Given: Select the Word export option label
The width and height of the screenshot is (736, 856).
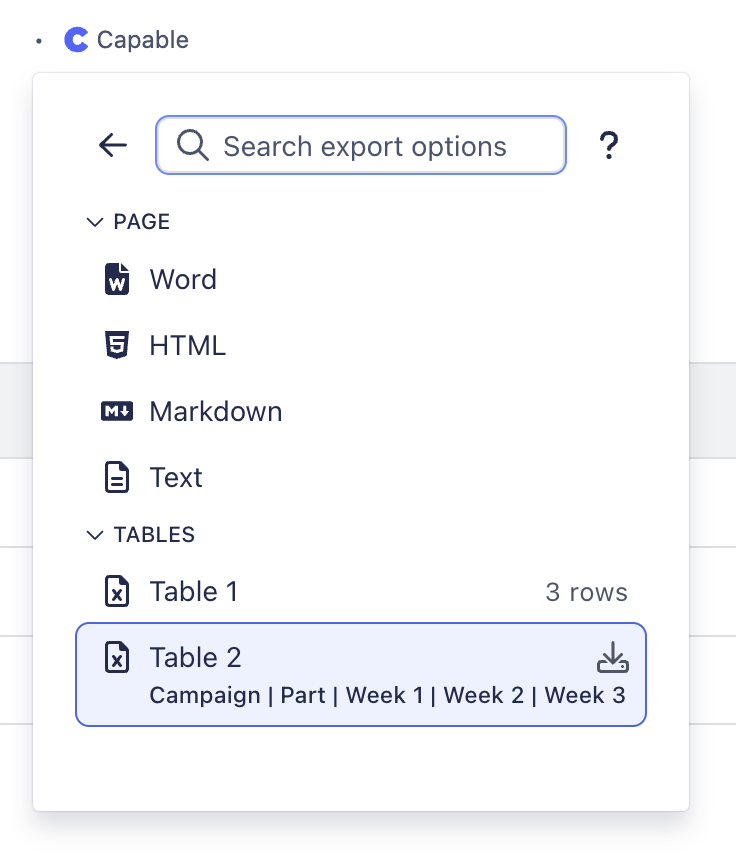Looking at the screenshot, I should click(x=183, y=279).
